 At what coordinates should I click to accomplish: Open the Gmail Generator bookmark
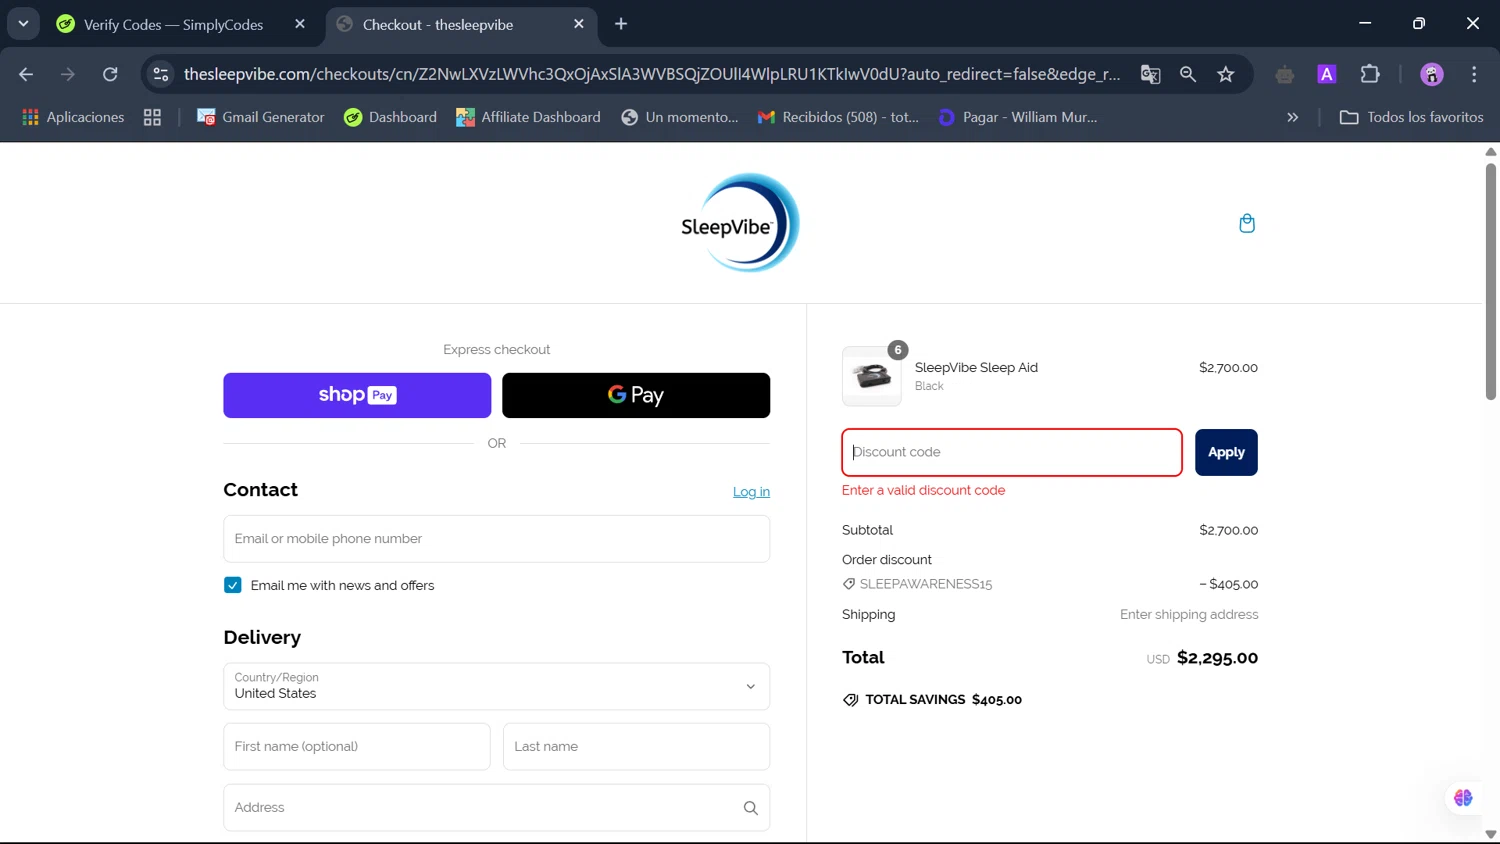pos(261,117)
